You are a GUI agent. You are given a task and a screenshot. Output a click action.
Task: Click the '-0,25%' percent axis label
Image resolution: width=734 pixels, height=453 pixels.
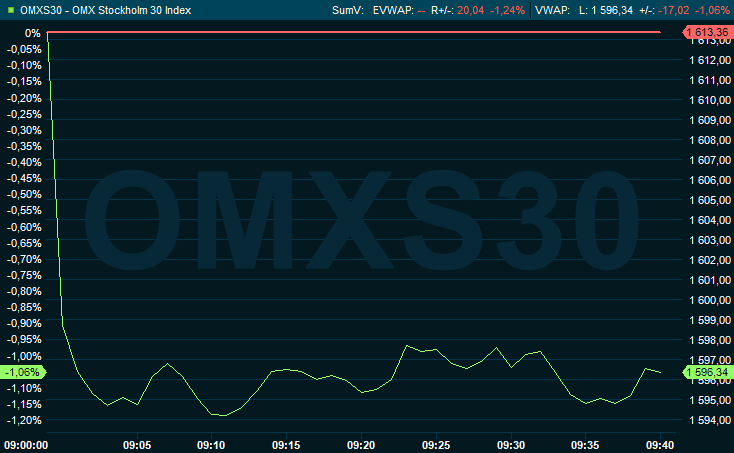pyautogui.click(x=24, y=114)
